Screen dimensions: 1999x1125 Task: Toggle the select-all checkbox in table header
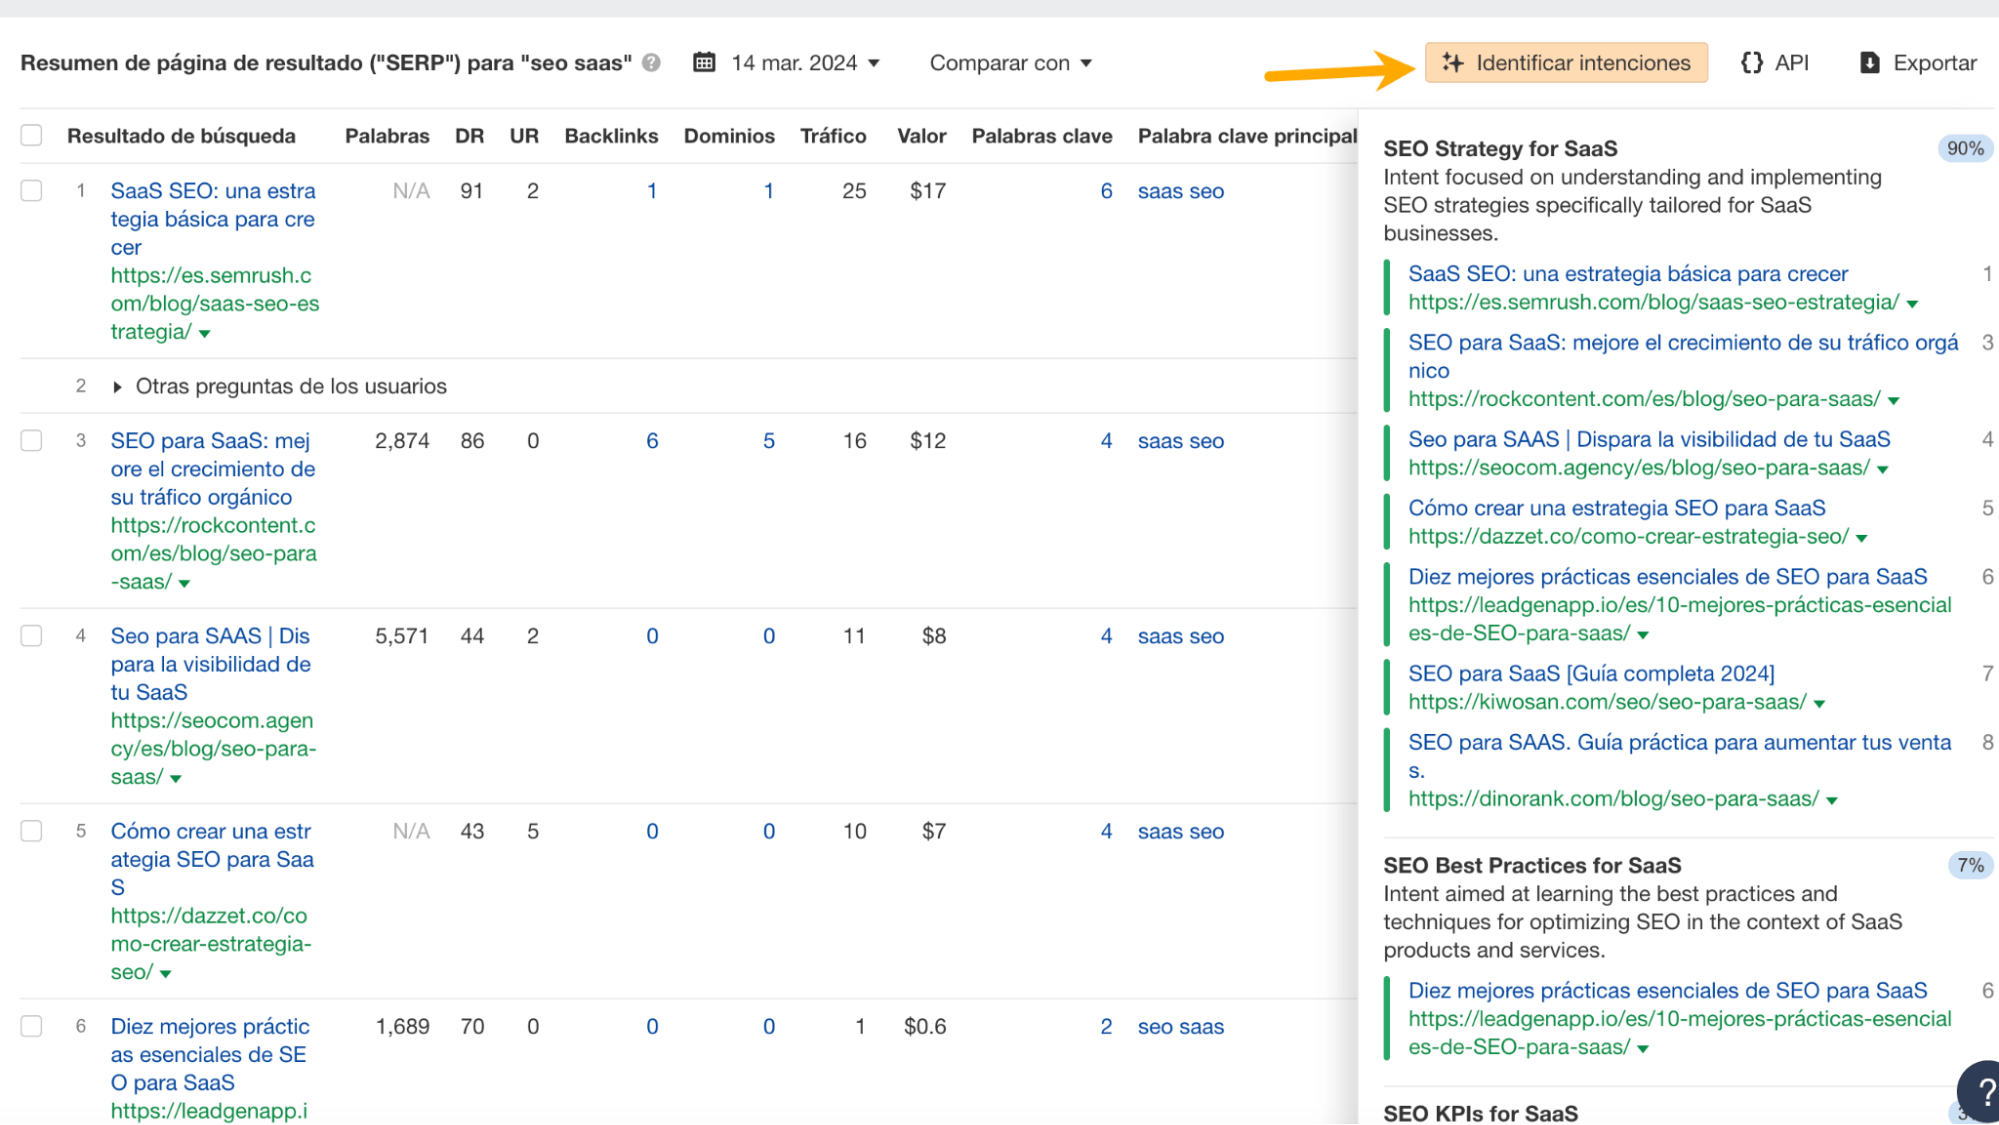tap(32, 136)
